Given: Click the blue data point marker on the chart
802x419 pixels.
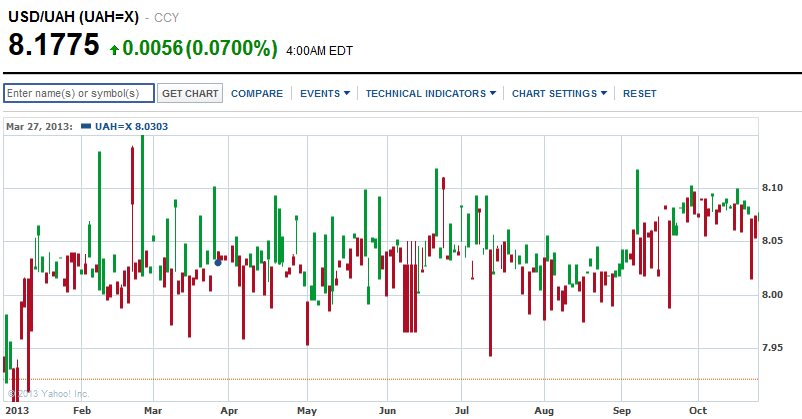Looking at the screenshot, I should [218, 262].
